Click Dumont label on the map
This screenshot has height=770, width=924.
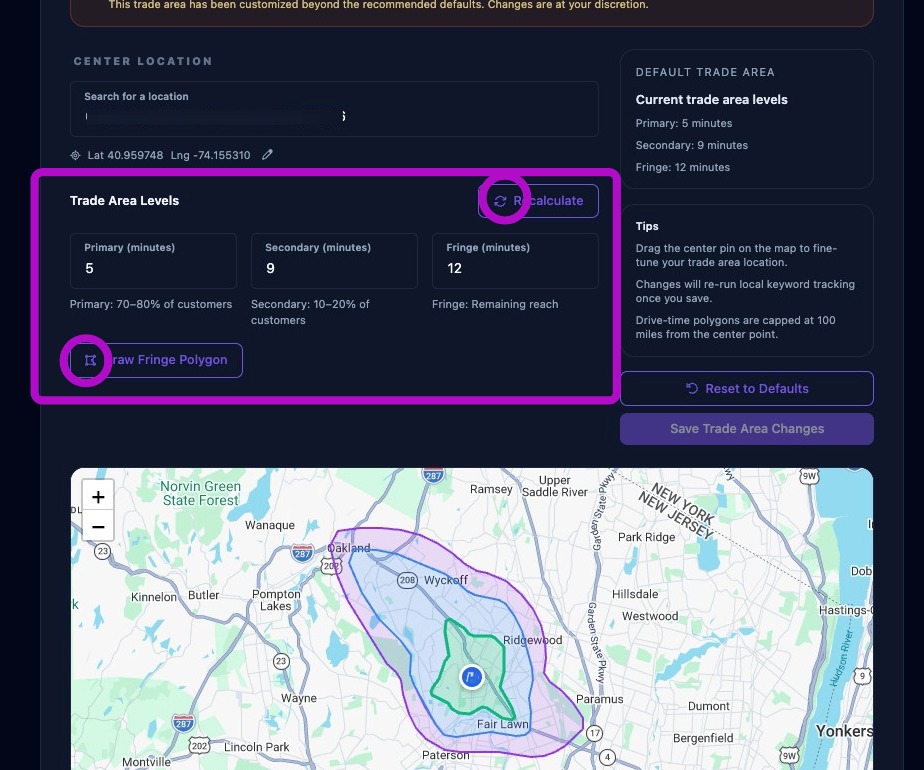coord(708,706)
